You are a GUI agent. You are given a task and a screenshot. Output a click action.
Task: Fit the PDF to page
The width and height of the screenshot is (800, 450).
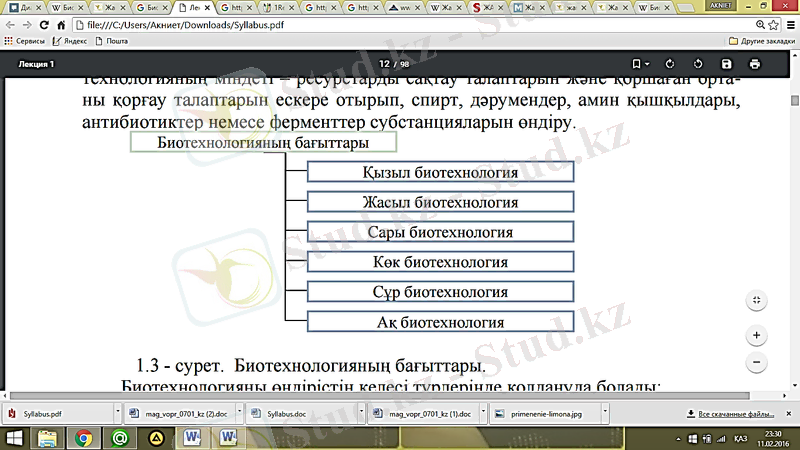click(x=757, y=300)
